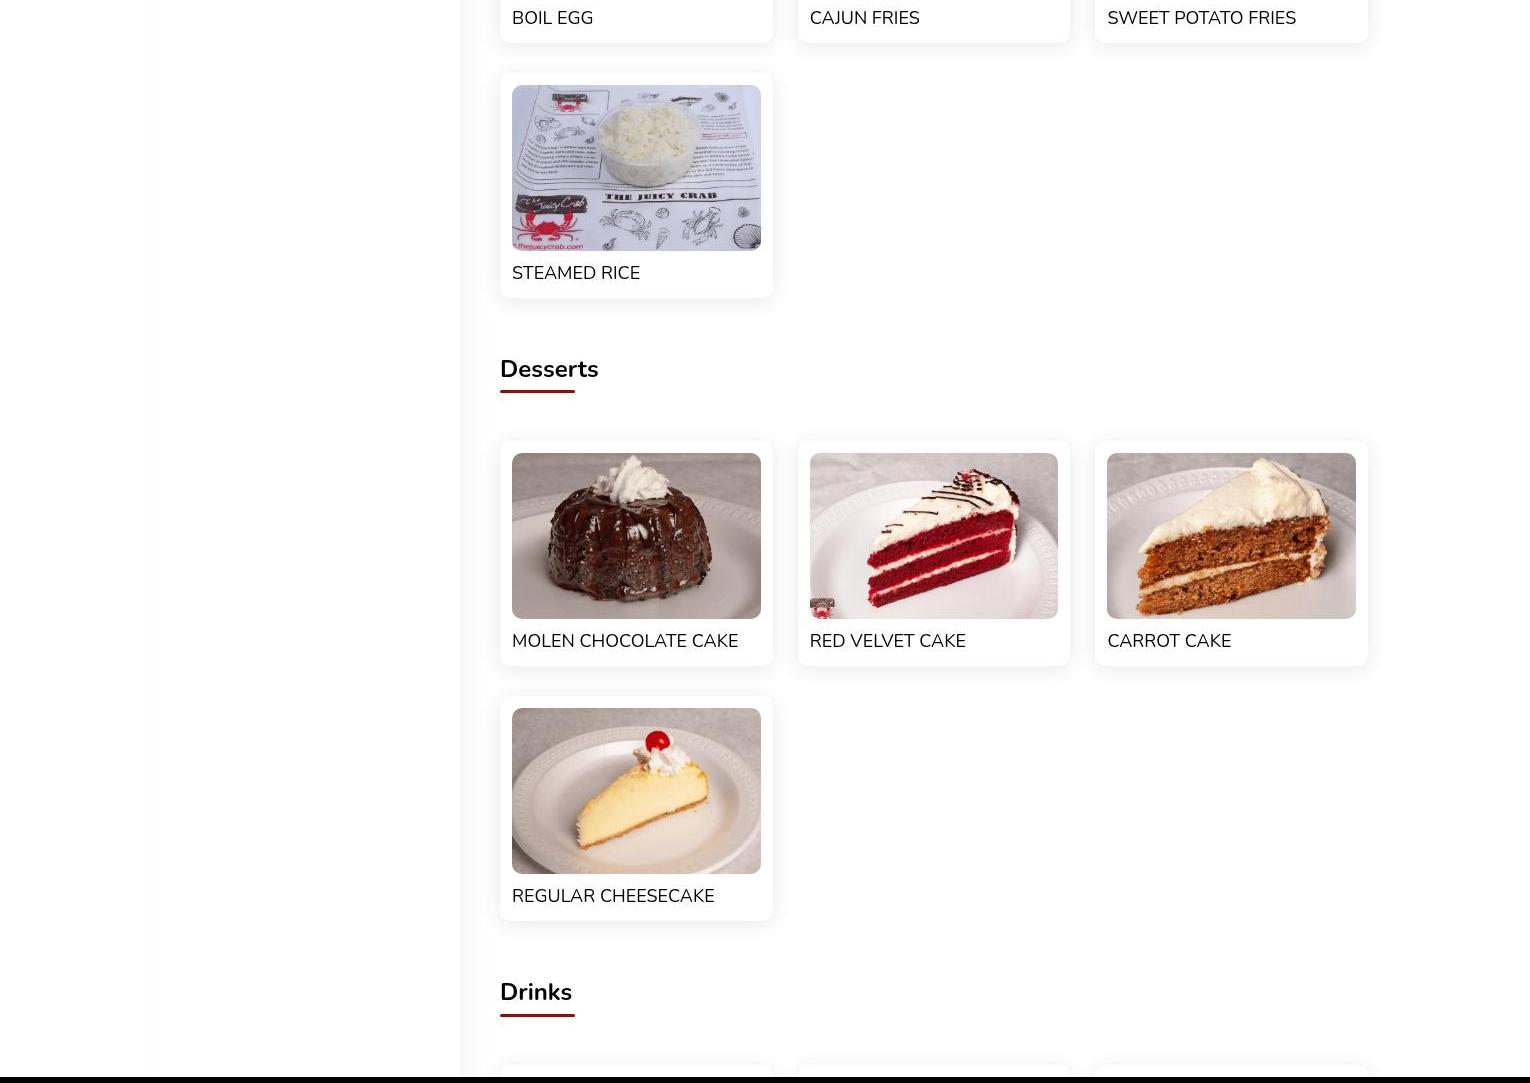Screen dimensions: 1530x1083
Task: Open the REGULAR CHEESECAKE title link
Action: tap(613, 896)
